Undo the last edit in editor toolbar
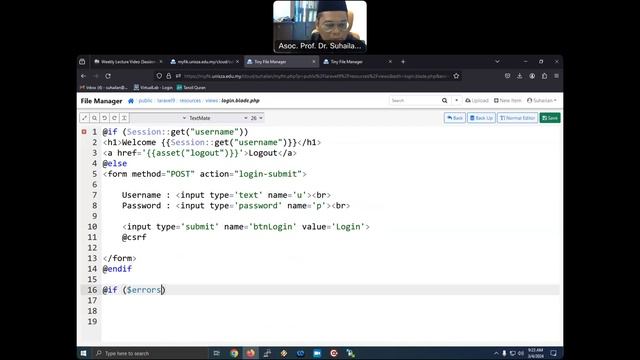The image size is (640, 360). (x=104, y=118)
